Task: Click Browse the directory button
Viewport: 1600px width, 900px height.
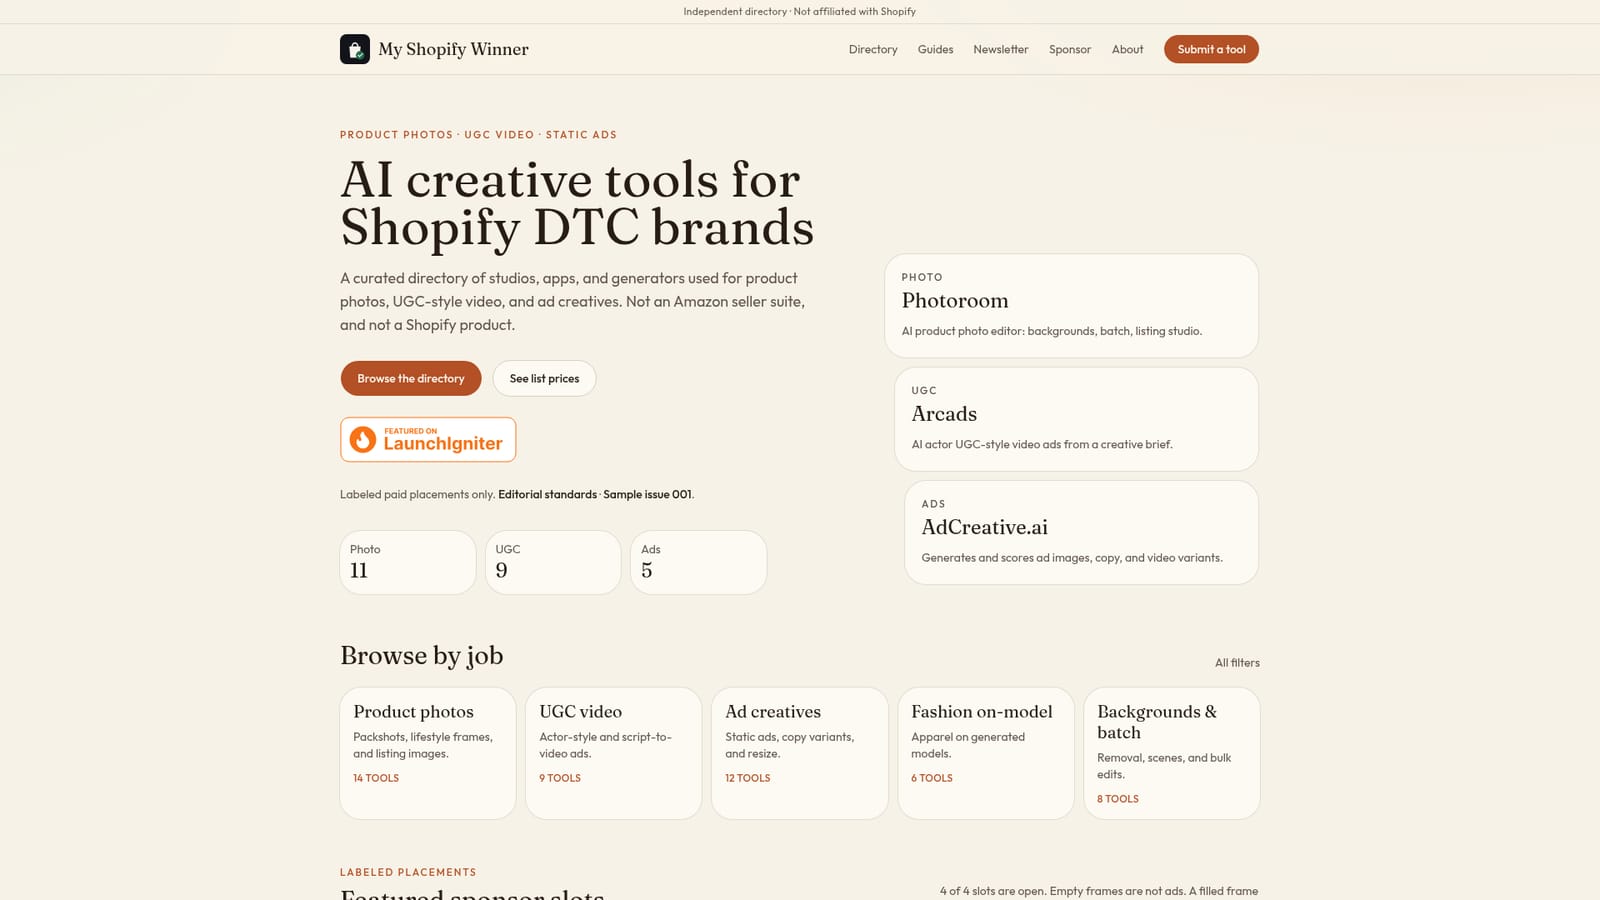Action: point(411,378)
